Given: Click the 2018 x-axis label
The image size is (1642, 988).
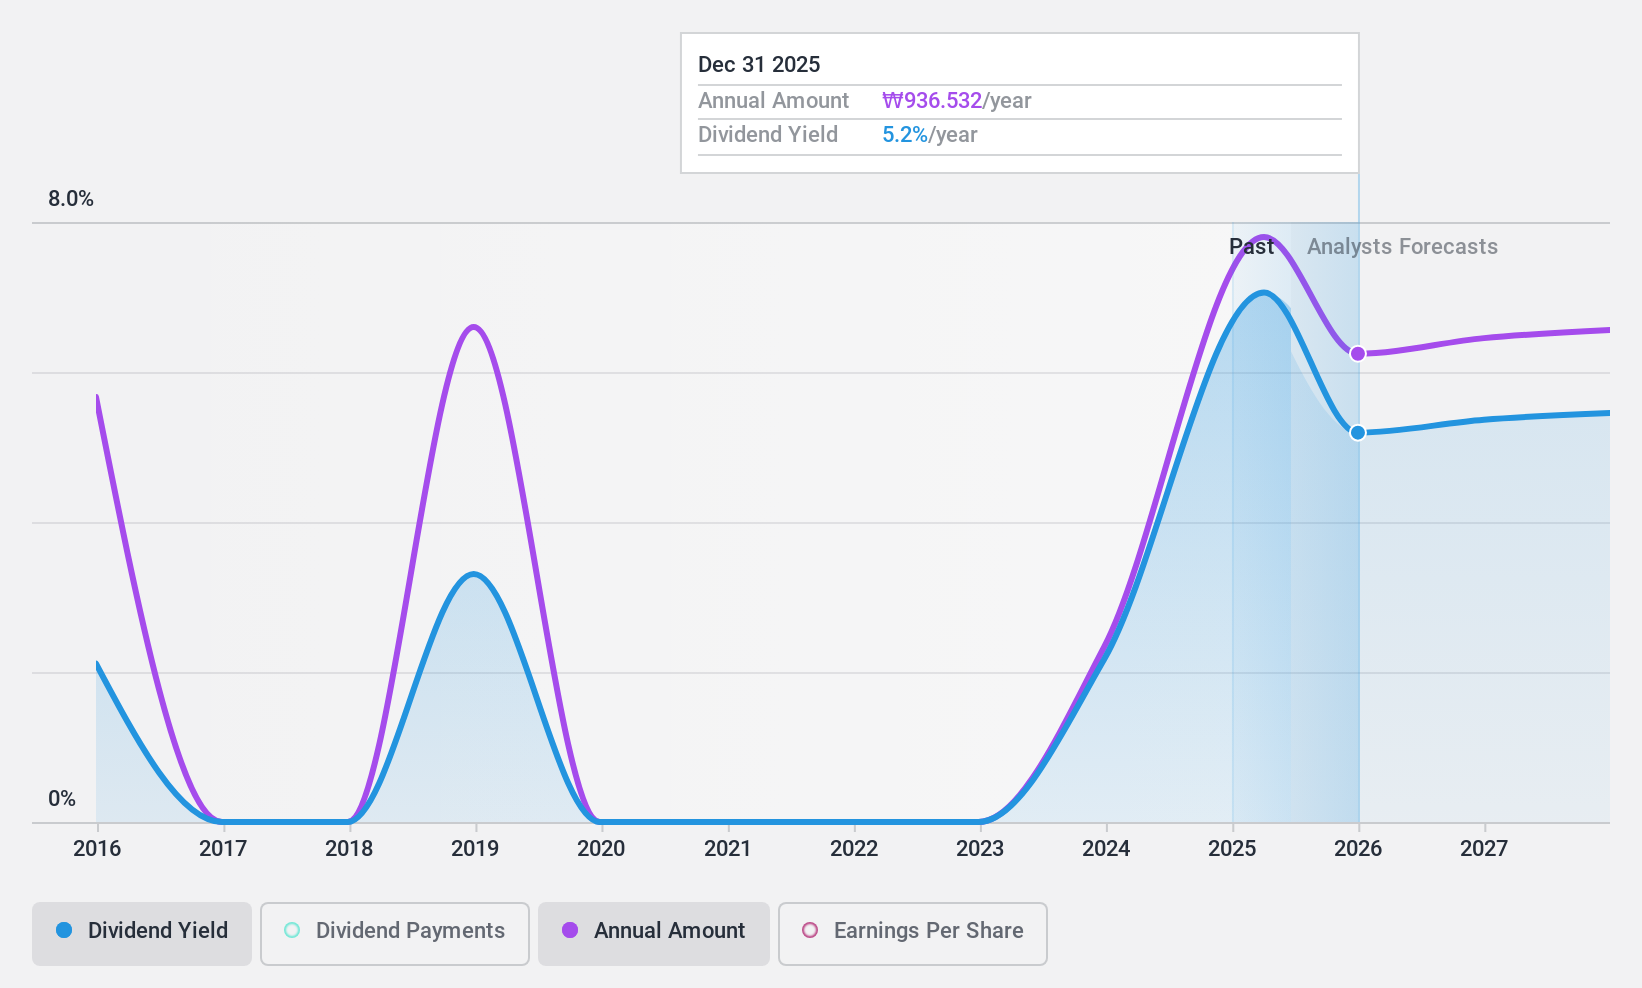Looking at the screenshot, I should (349, 849).
